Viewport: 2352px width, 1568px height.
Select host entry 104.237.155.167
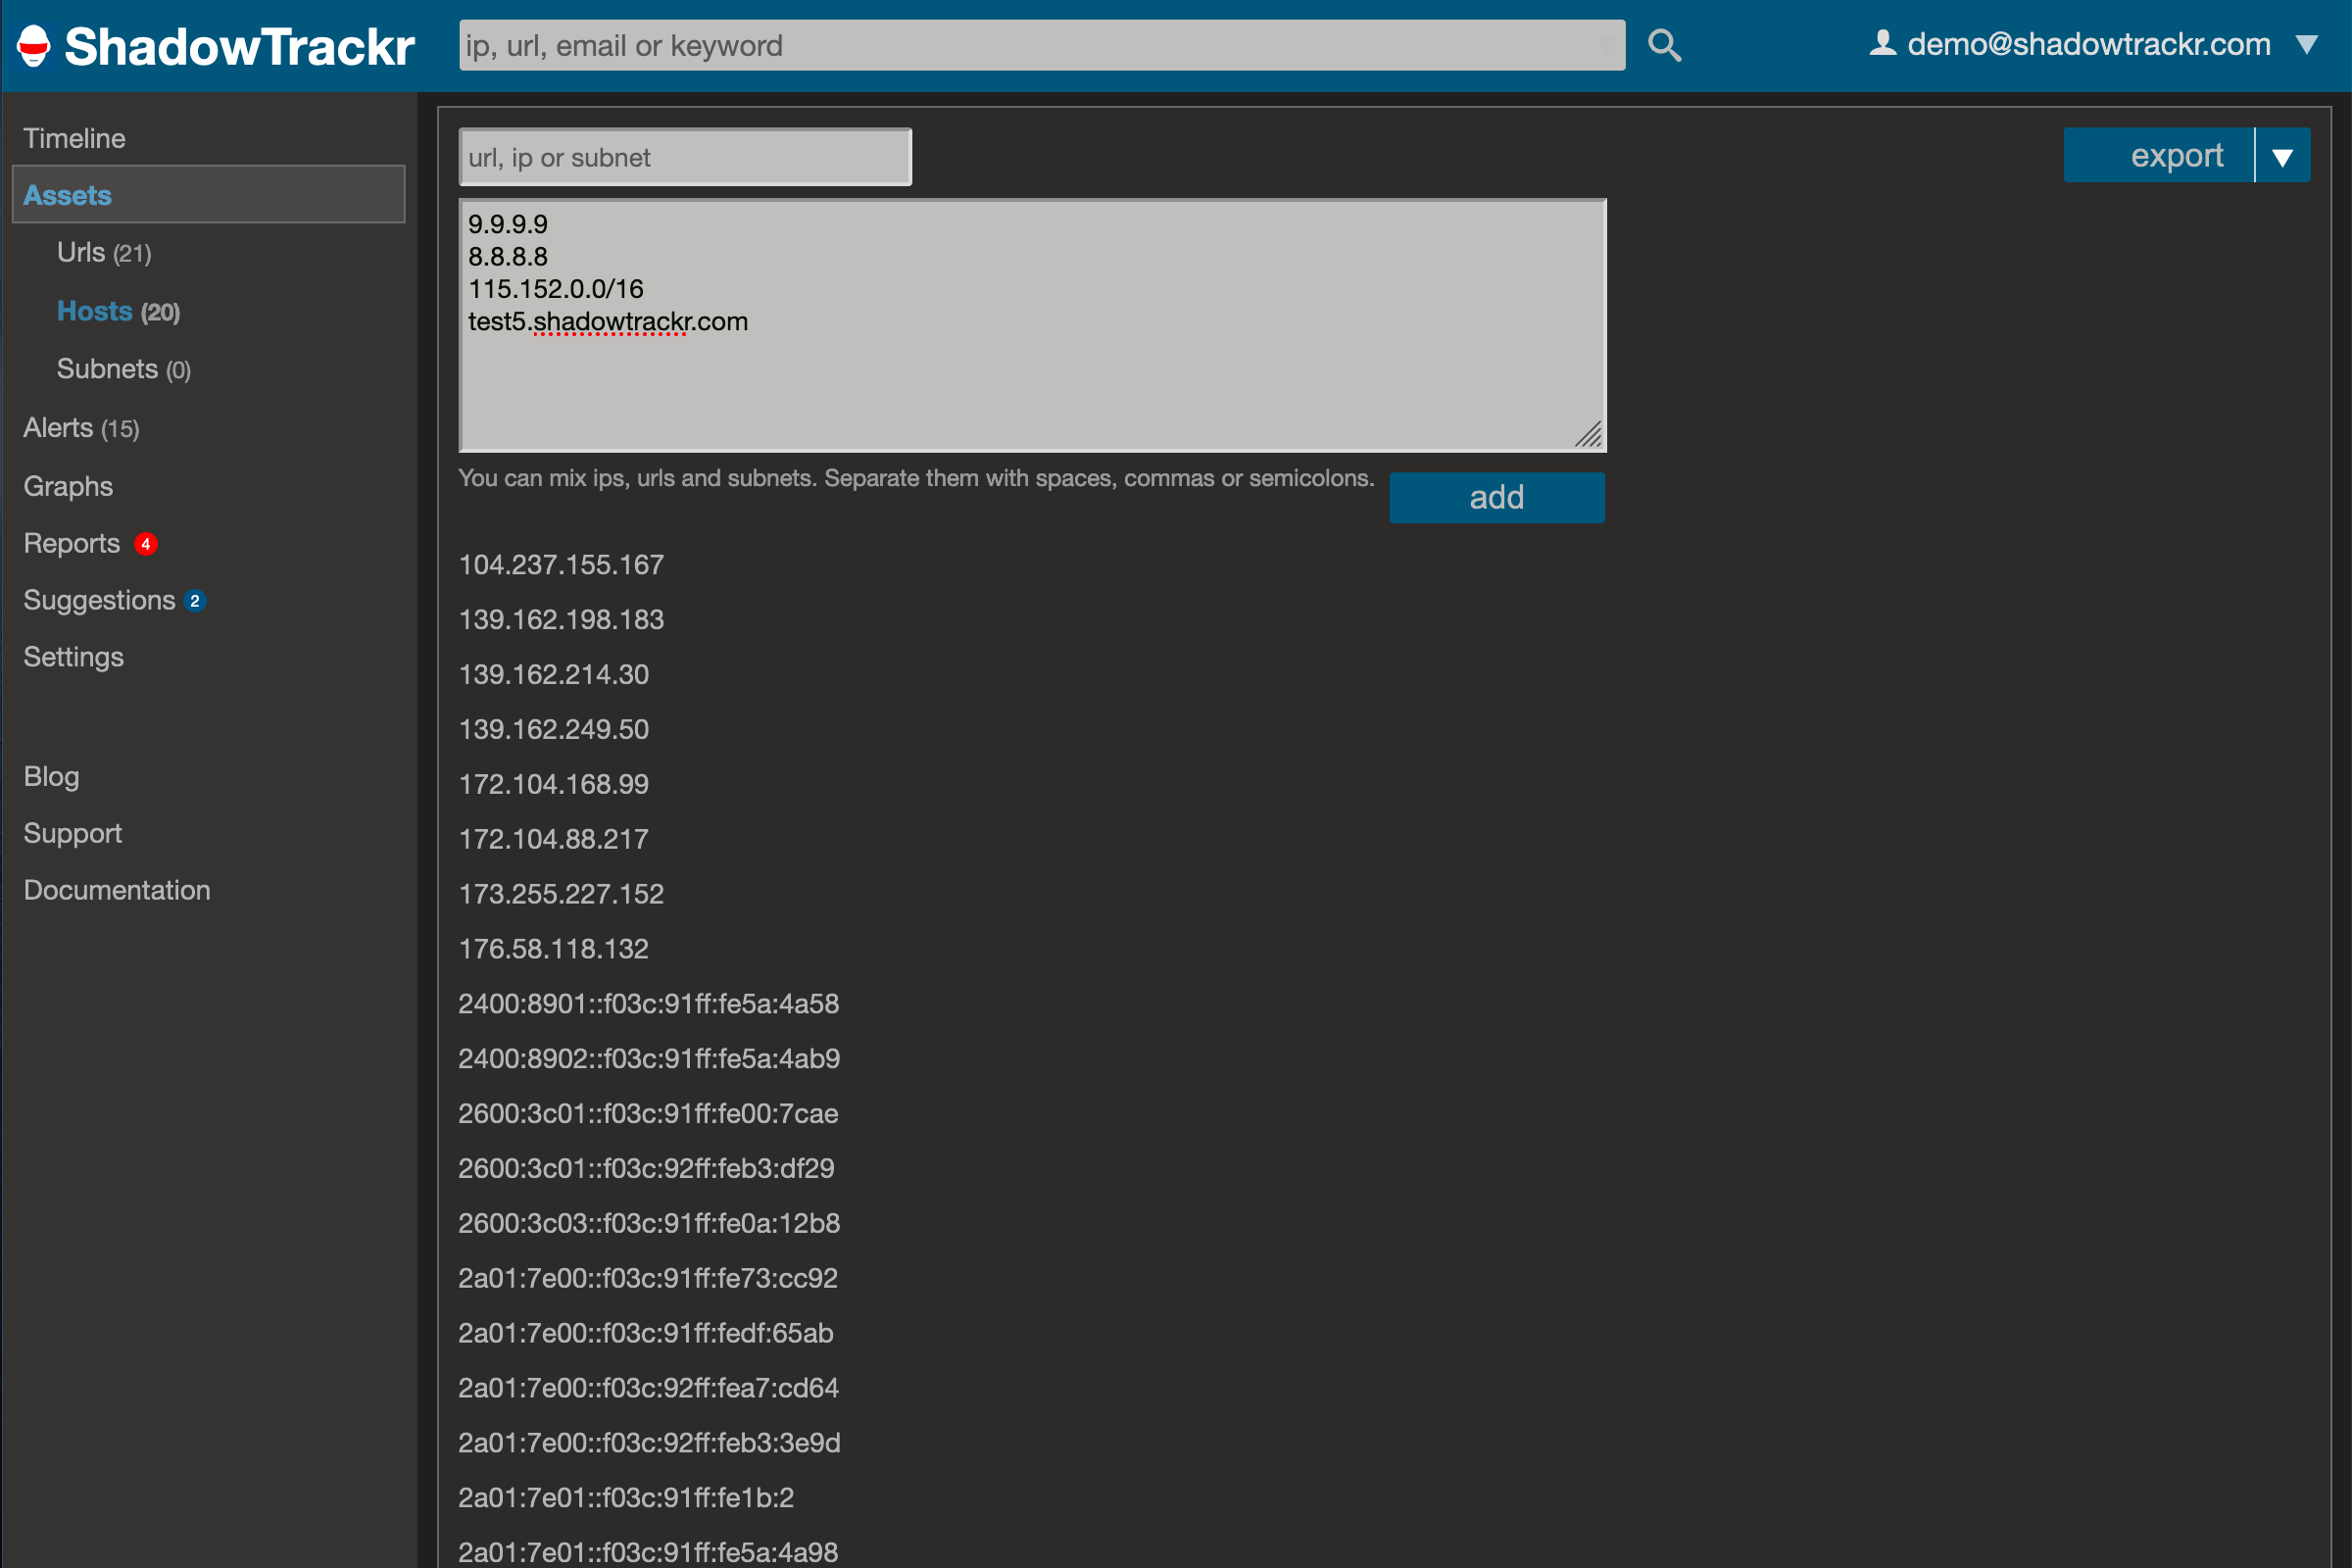pyautogui.click(x=561, y=564)
